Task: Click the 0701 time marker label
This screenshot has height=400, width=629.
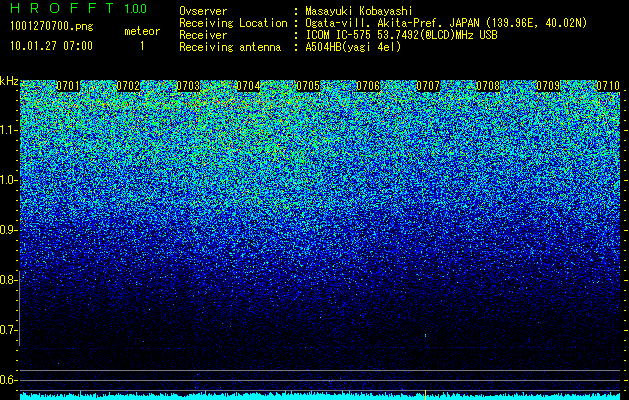Action: click(x=68, y=86)
